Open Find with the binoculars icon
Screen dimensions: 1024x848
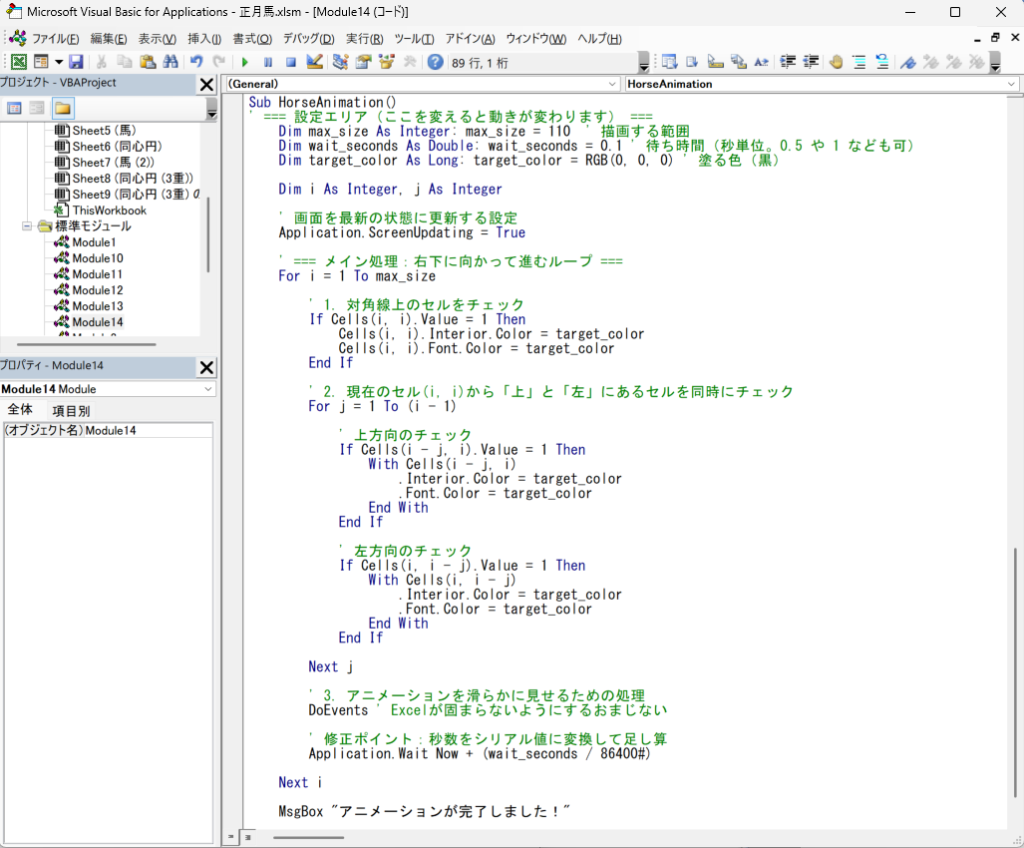coord(170,62)
